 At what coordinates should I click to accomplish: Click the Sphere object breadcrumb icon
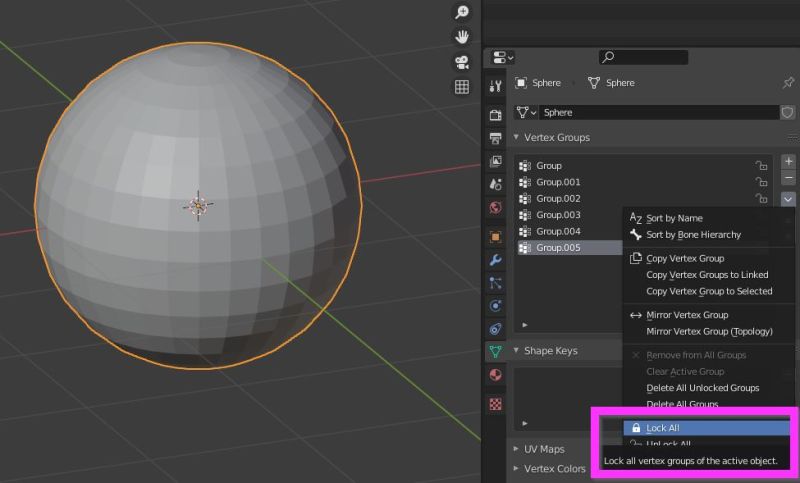(520, 83)
